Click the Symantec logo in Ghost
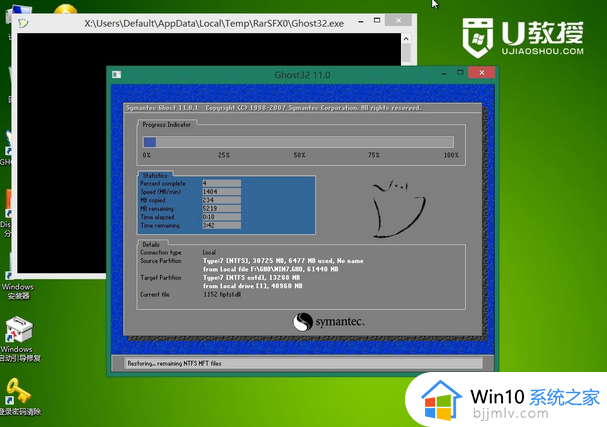607x427 pixels. (x=328, y=322)
